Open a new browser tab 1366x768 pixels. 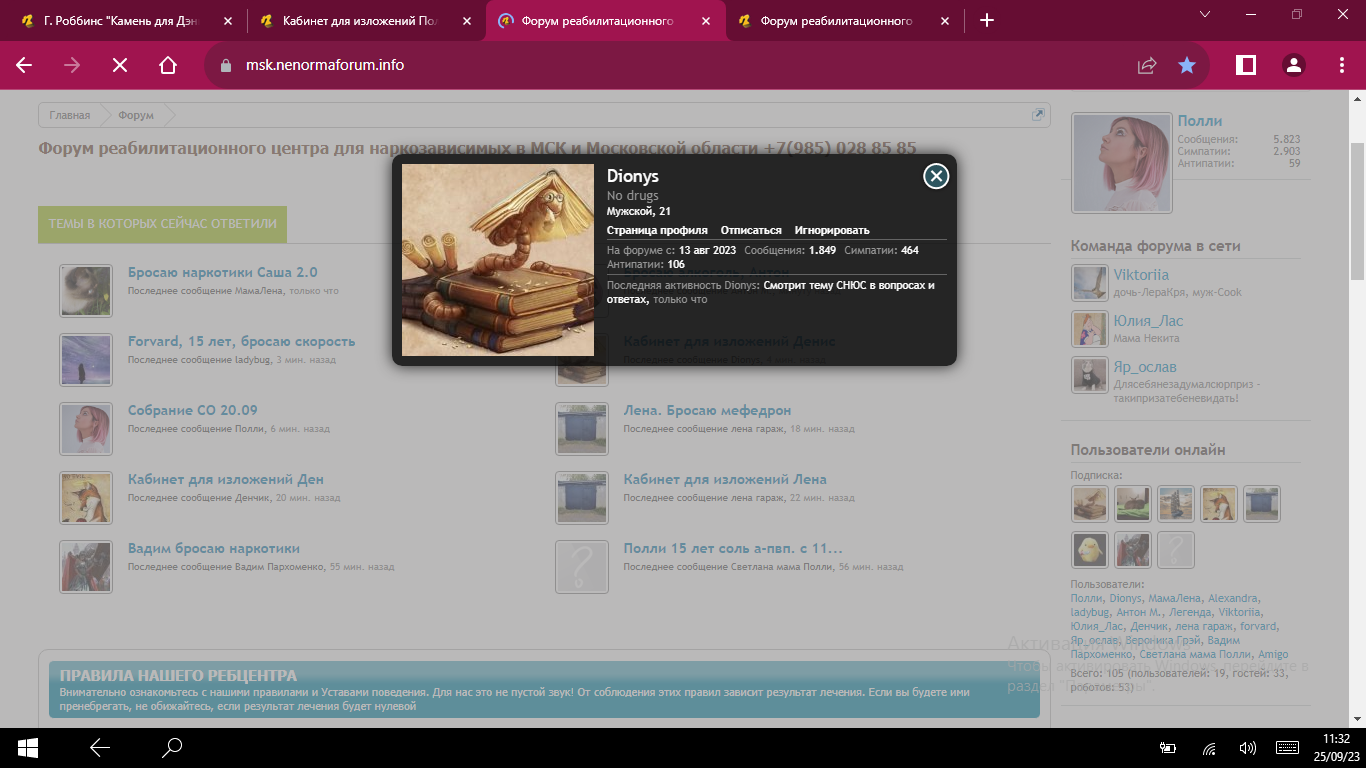click(987, 20)
